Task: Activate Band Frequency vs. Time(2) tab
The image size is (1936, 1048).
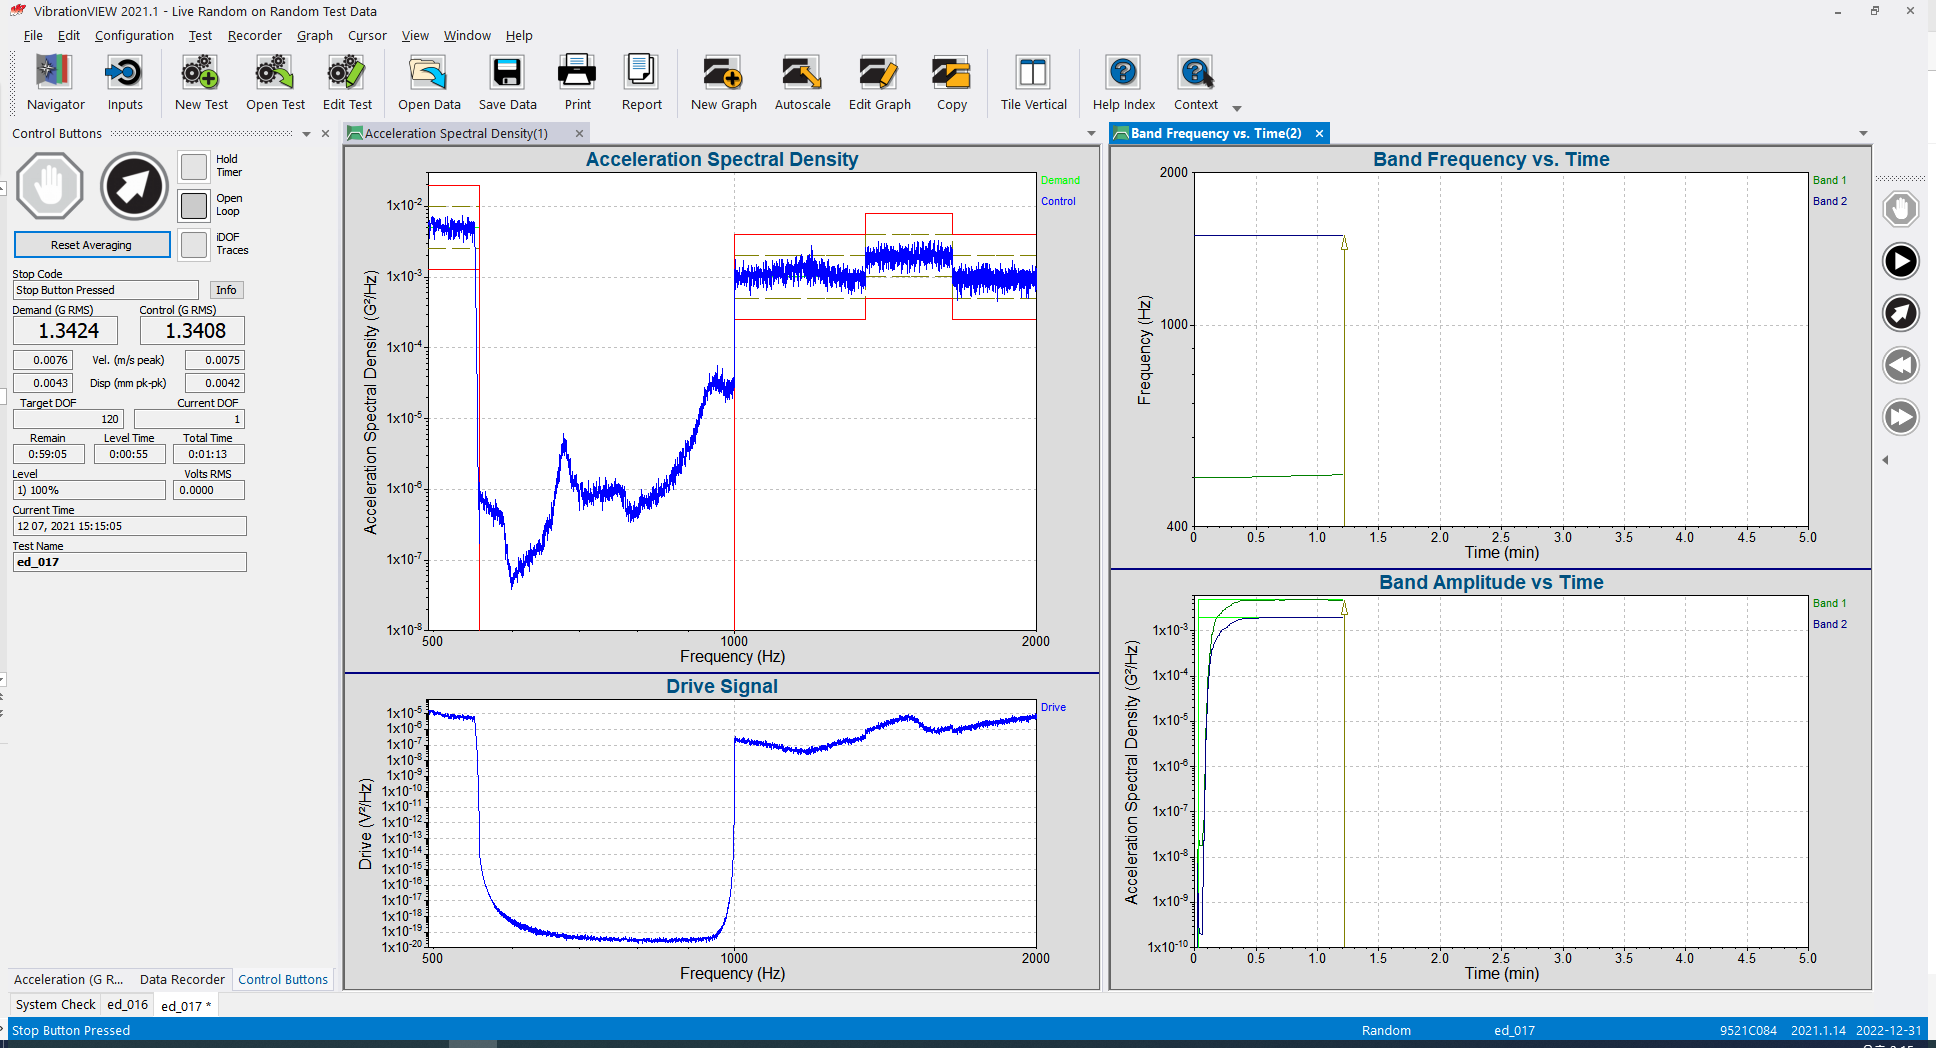Action: pyautogui.click(x=1216, y=134)
